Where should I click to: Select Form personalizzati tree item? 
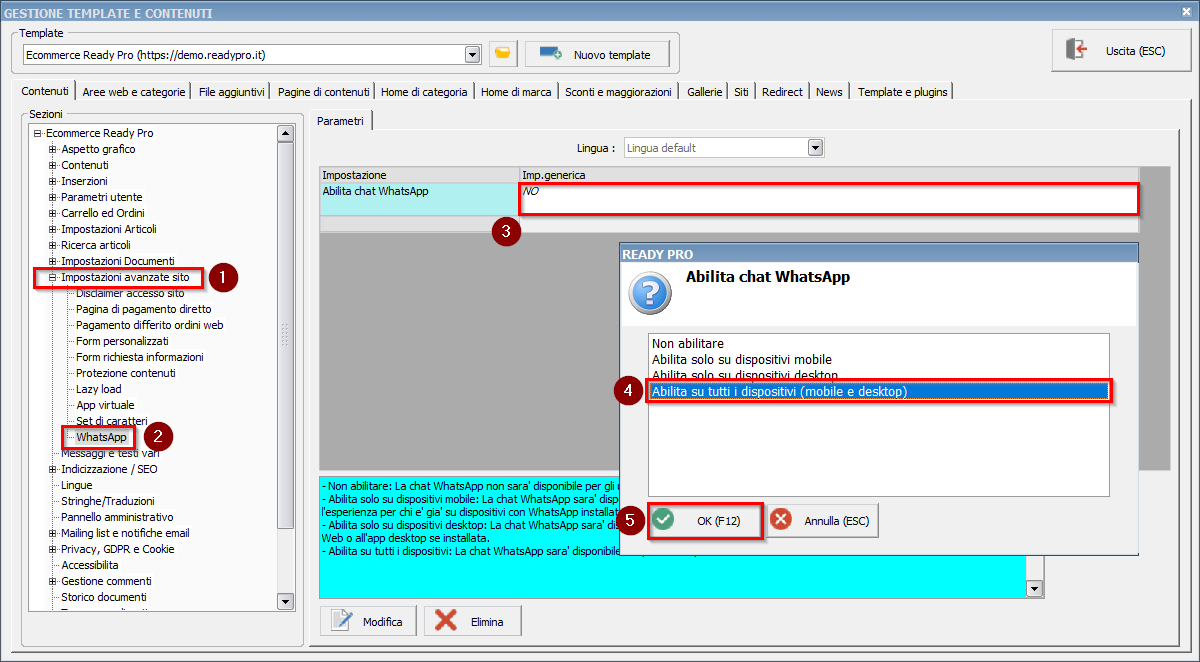122,341
